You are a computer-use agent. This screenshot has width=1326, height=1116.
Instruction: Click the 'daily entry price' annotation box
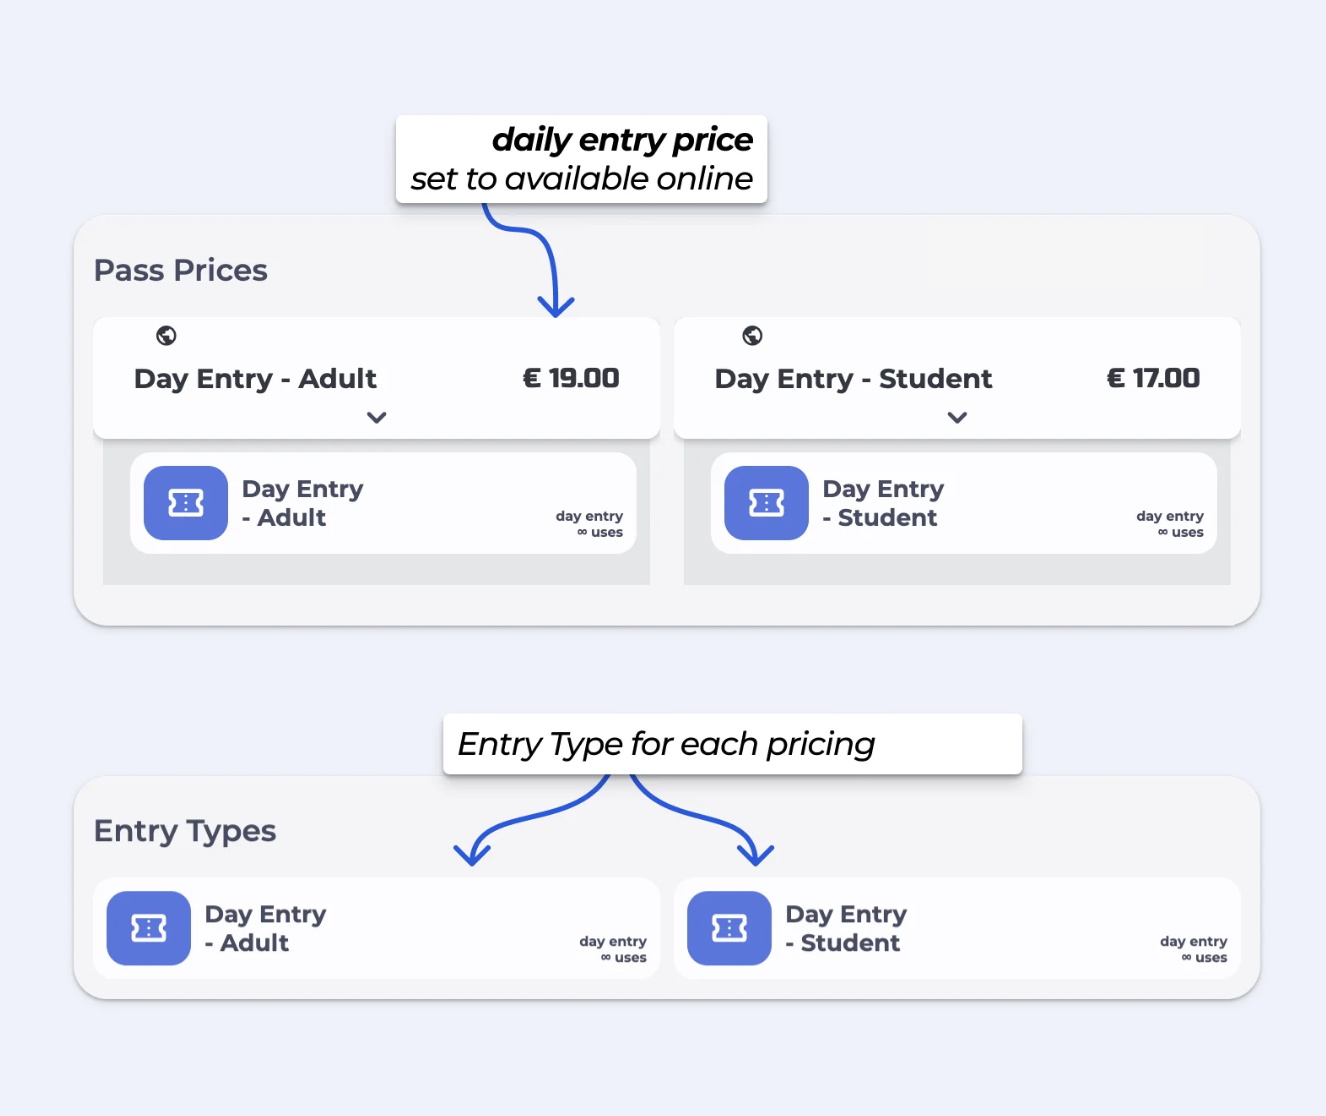[581, 159]
